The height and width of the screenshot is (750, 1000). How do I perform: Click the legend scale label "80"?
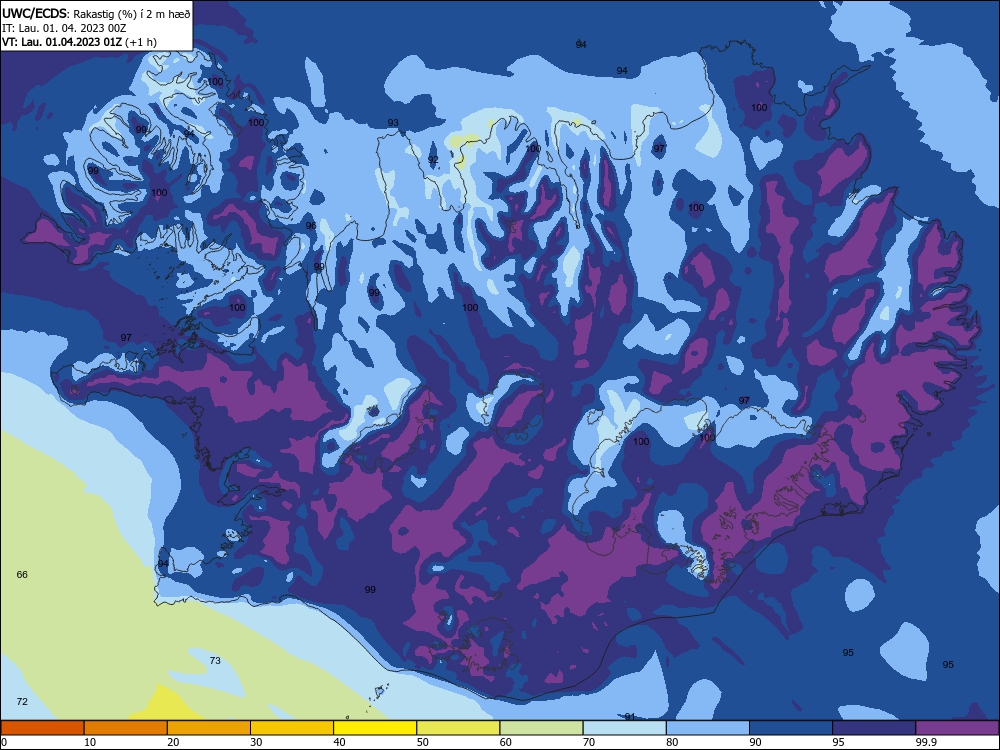pos(672,742)
